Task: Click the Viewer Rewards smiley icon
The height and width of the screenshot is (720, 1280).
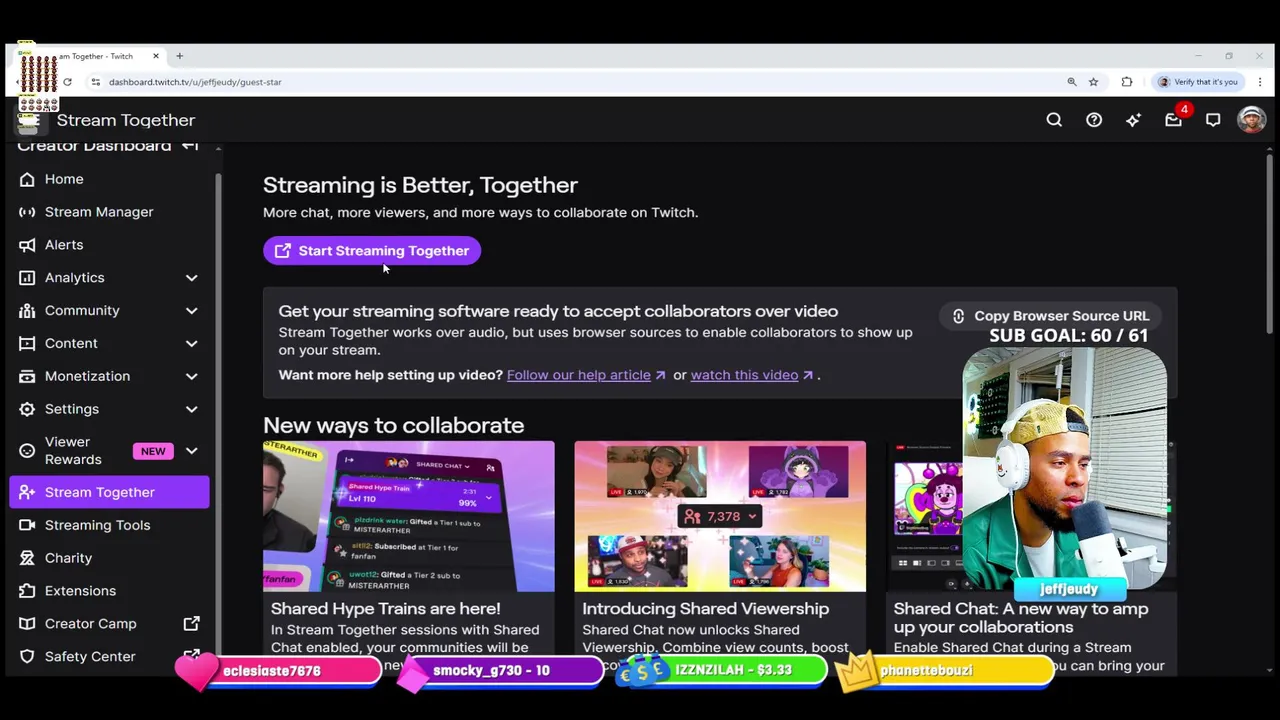Action: 27,451
